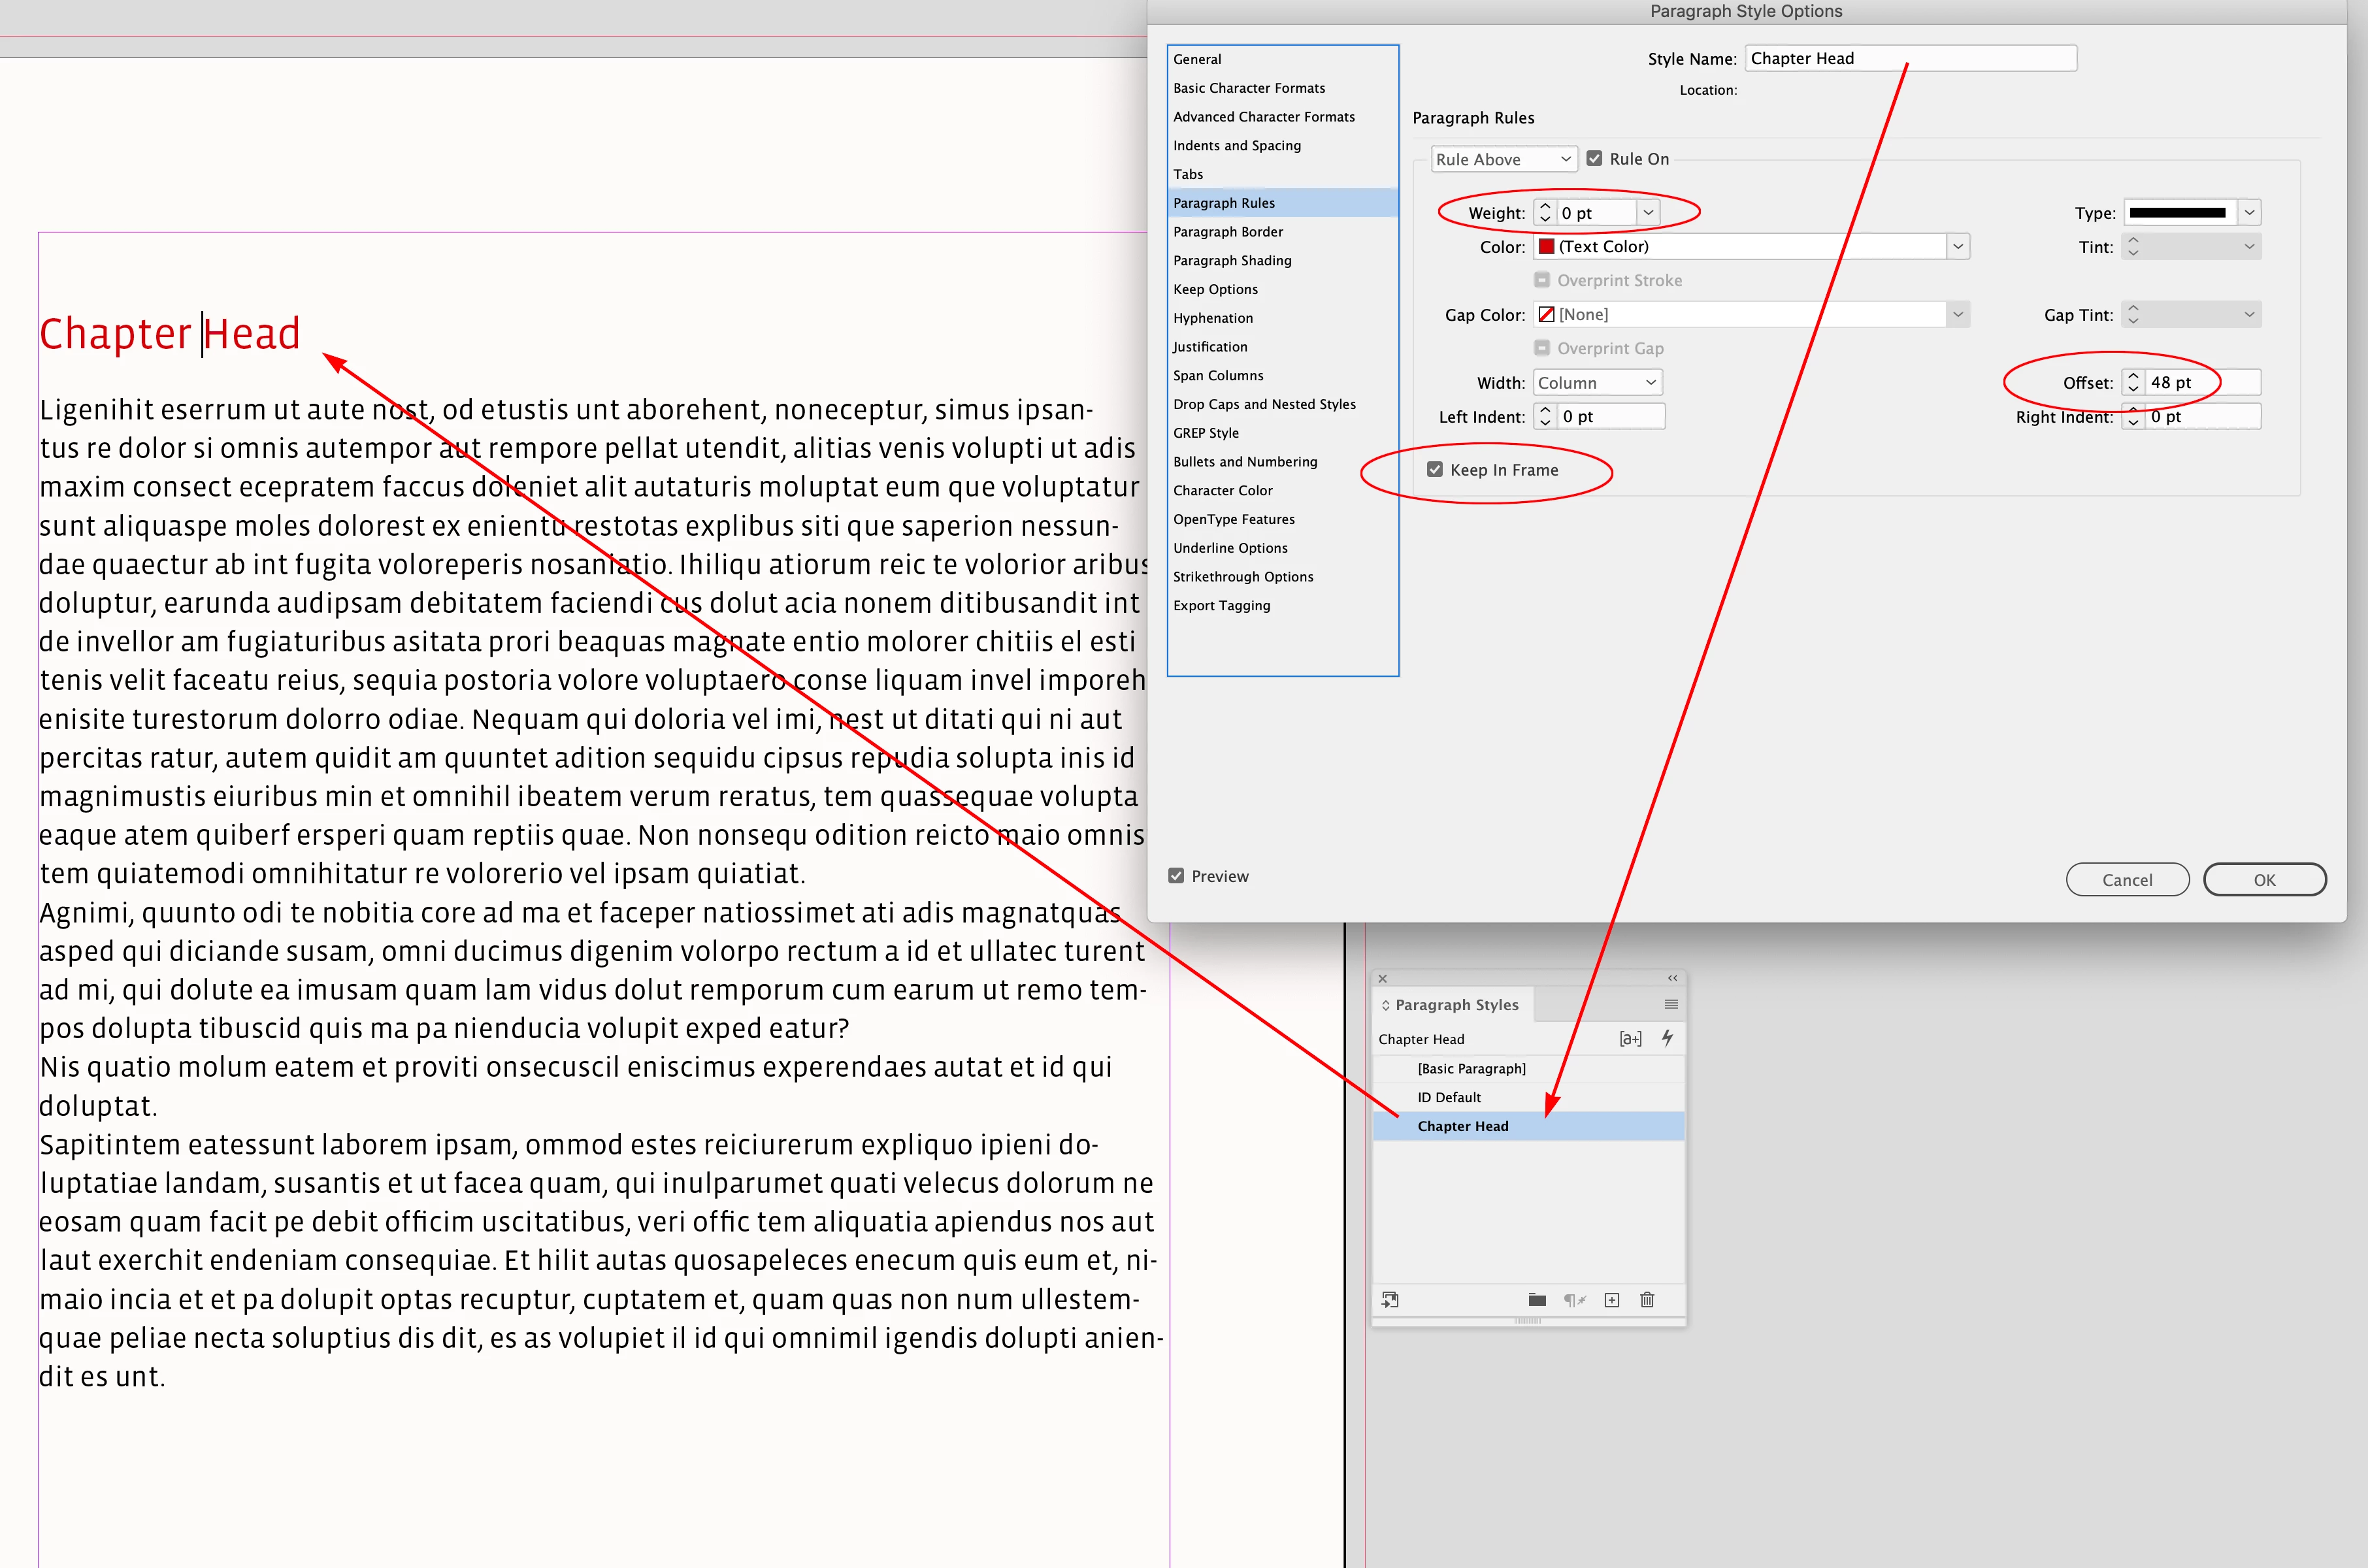Click the Clear Overrides pilcrow icon
2368x1568 pixels.
point(1574,1300)
